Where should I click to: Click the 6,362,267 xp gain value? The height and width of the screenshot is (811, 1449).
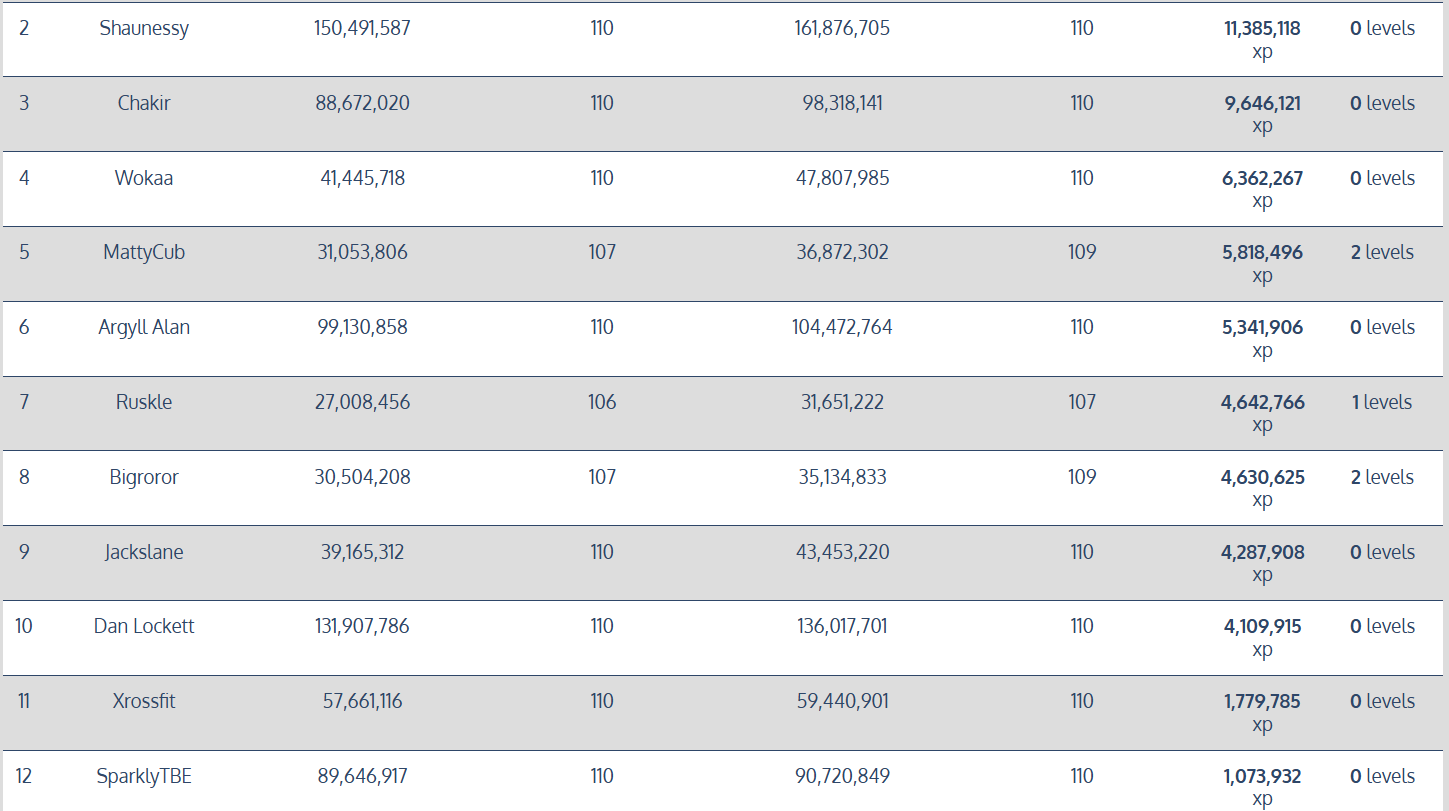pos(1262,179)
